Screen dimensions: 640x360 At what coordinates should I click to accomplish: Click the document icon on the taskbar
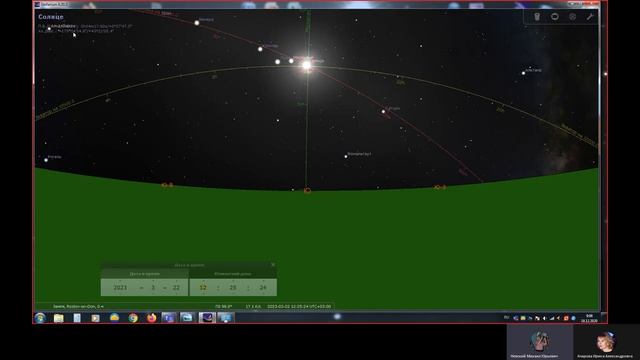pyautogui.click(x=77, y=318)
